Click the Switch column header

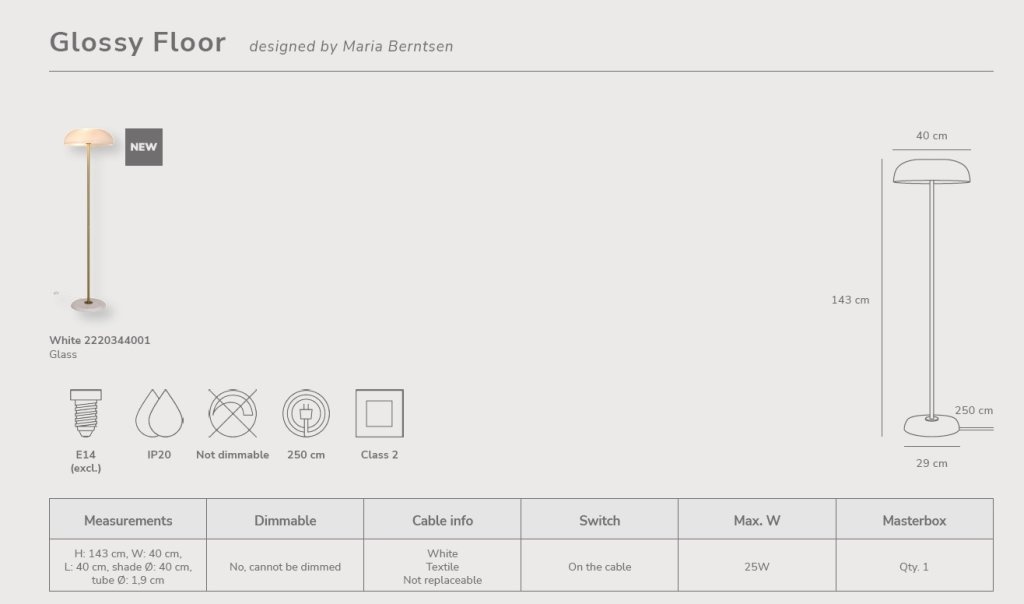pos(600,520)
